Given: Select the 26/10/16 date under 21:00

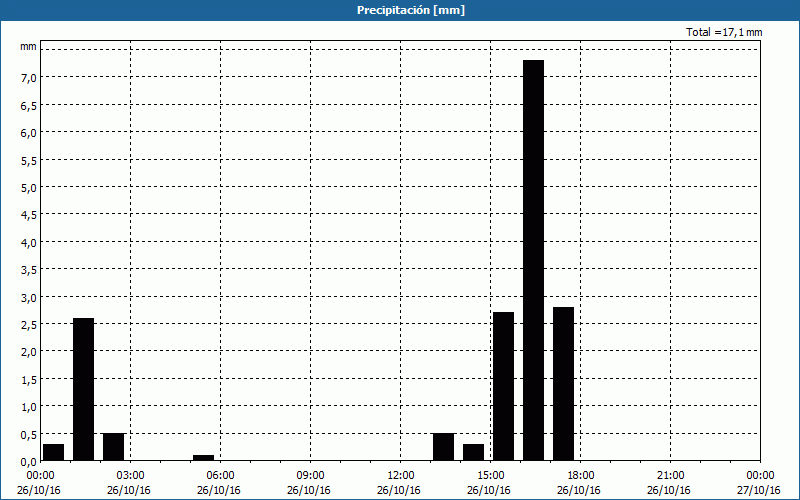Looking at the screenshot, I should click(669, 491).
